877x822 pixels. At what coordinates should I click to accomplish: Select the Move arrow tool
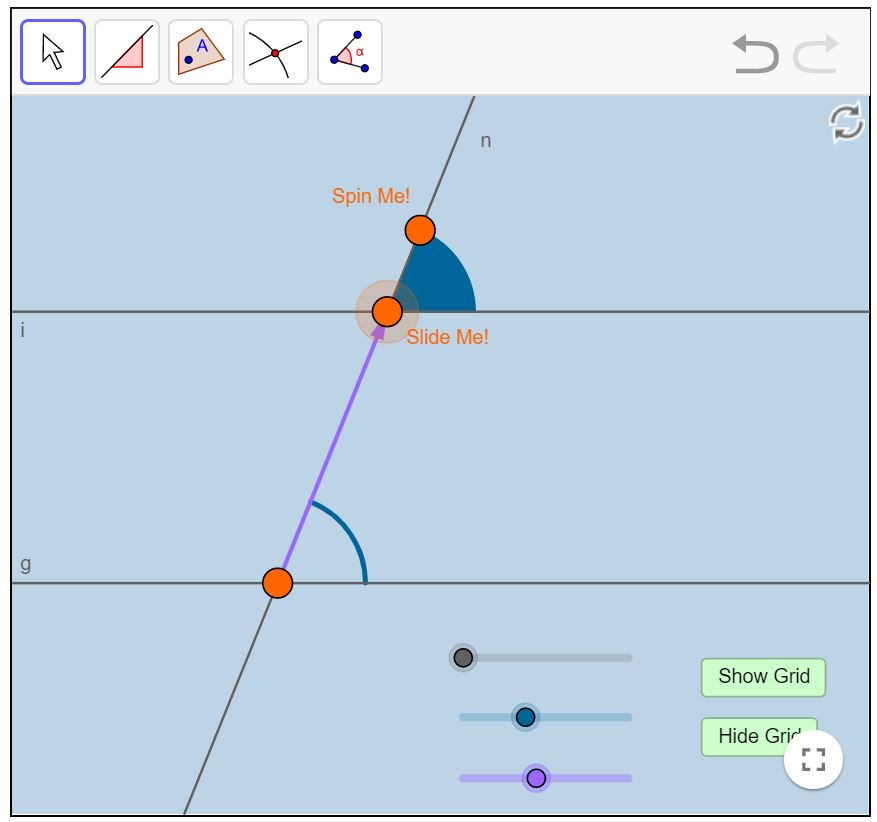53,52
